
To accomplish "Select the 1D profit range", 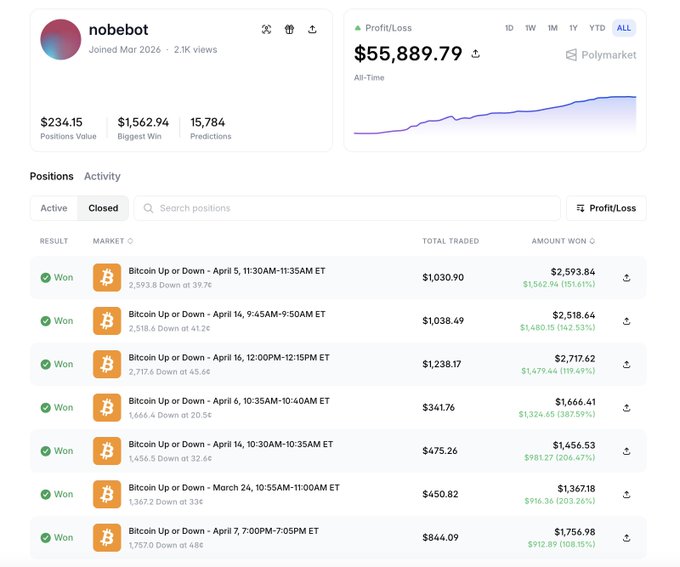I will [509, 28].
